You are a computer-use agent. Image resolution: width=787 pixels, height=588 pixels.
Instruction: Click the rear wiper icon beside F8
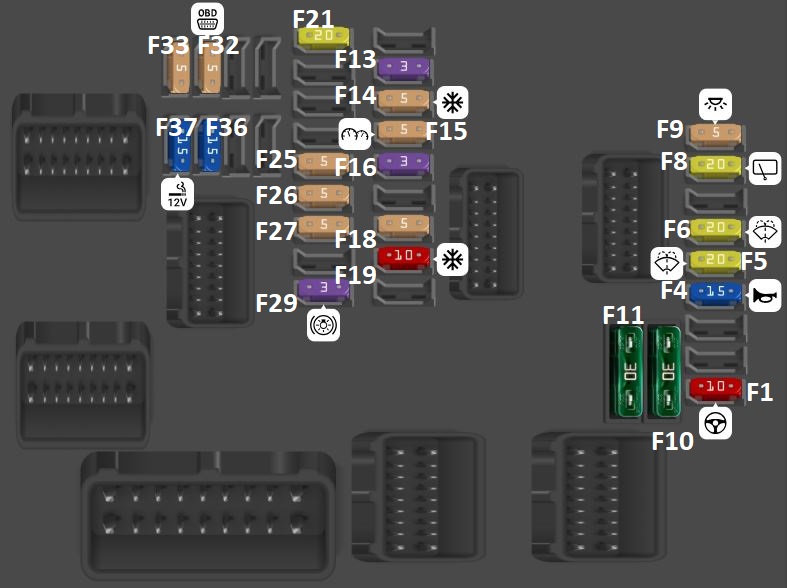(x=765, y=168)
